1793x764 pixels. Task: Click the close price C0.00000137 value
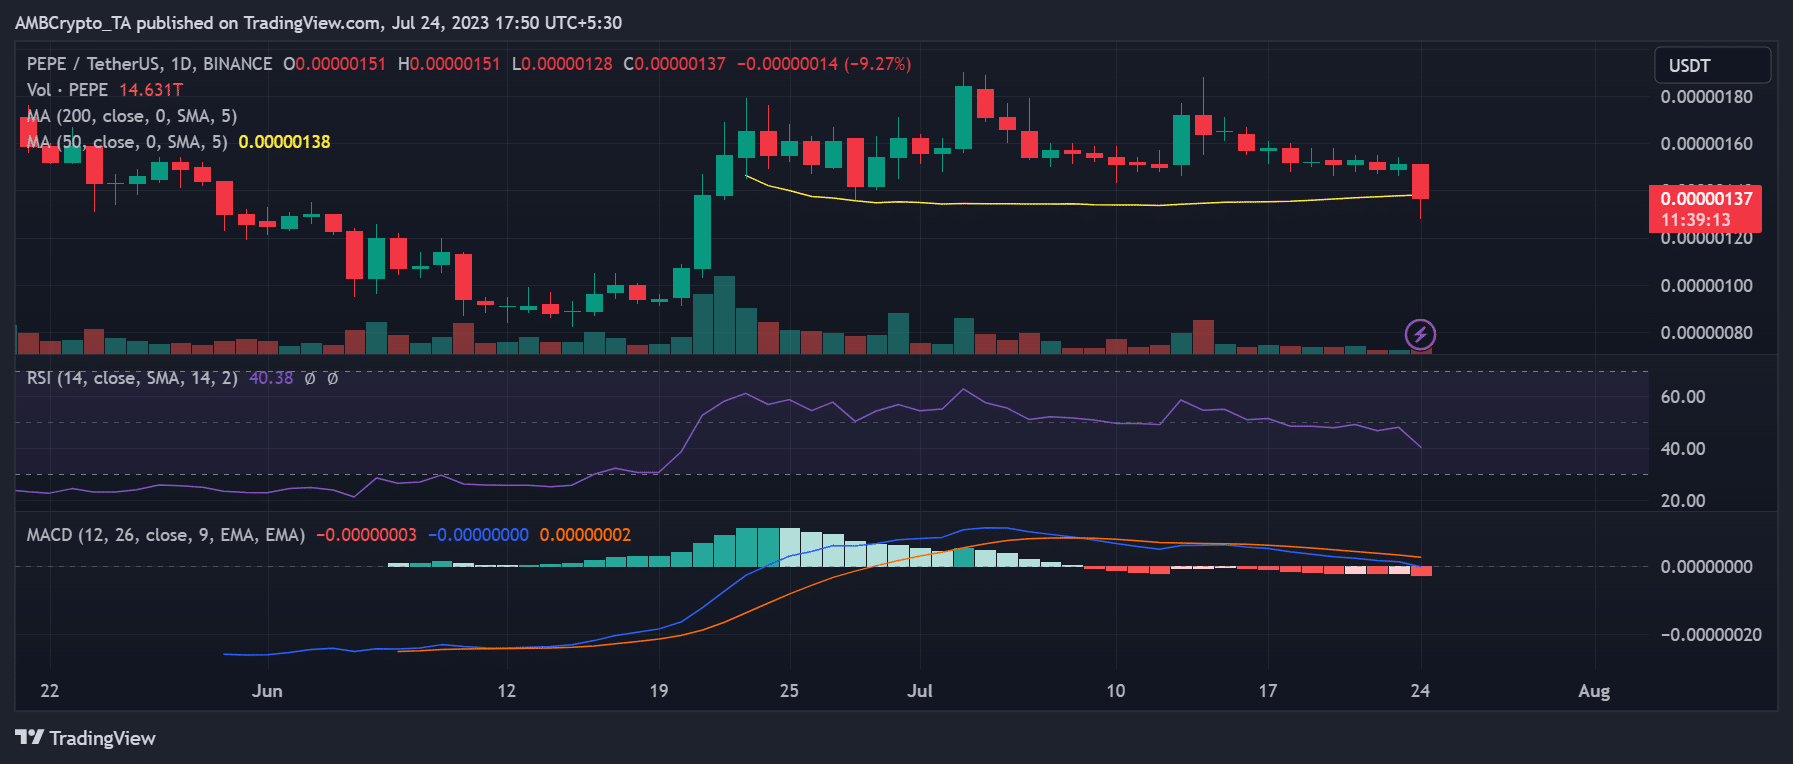click(675, 64)
